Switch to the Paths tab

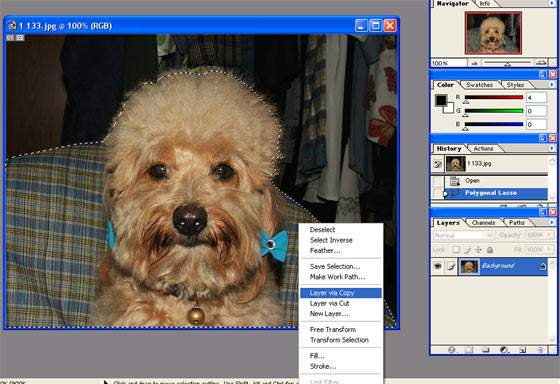517,223
